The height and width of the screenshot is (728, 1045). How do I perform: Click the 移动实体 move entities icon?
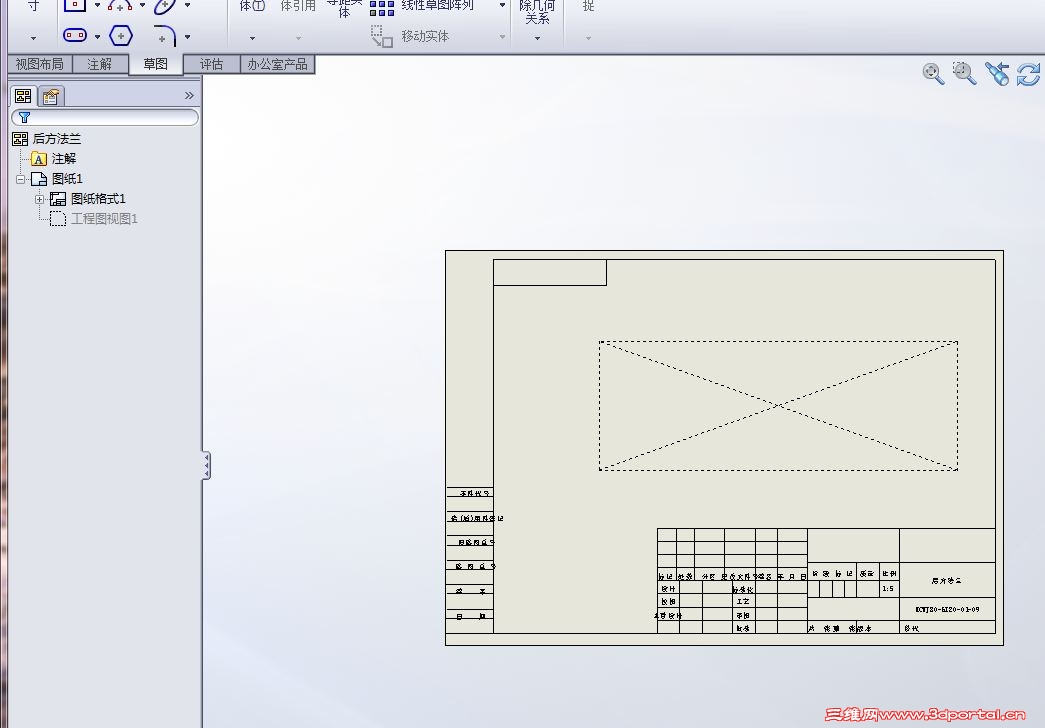382,36
